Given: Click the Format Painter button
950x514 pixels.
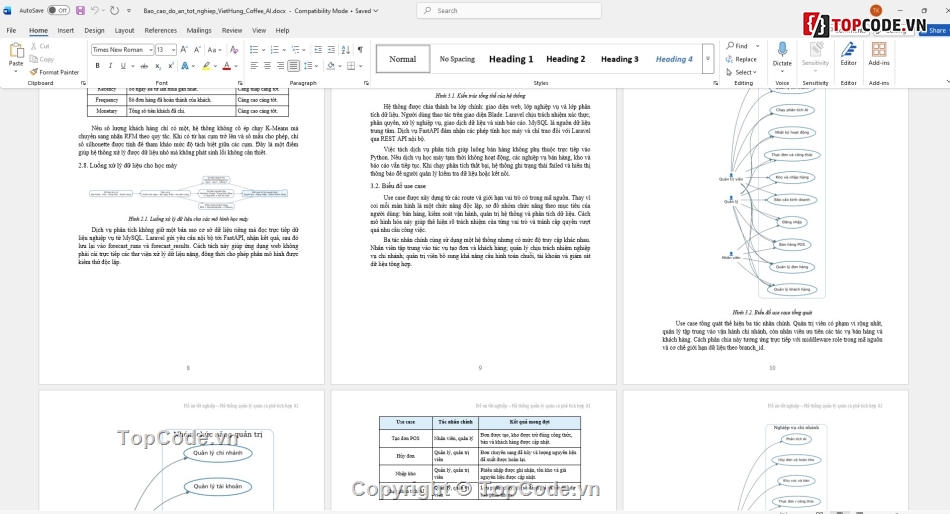Looking at the screenshot, I should coord(55,72).
